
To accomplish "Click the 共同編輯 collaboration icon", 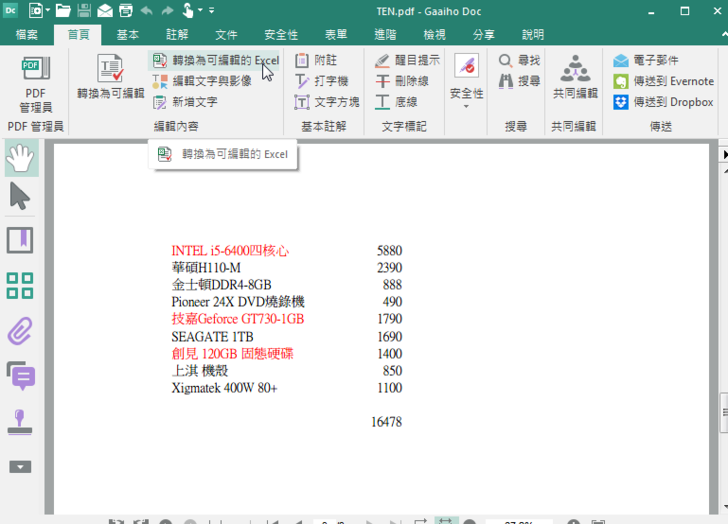I will point(574,79).
